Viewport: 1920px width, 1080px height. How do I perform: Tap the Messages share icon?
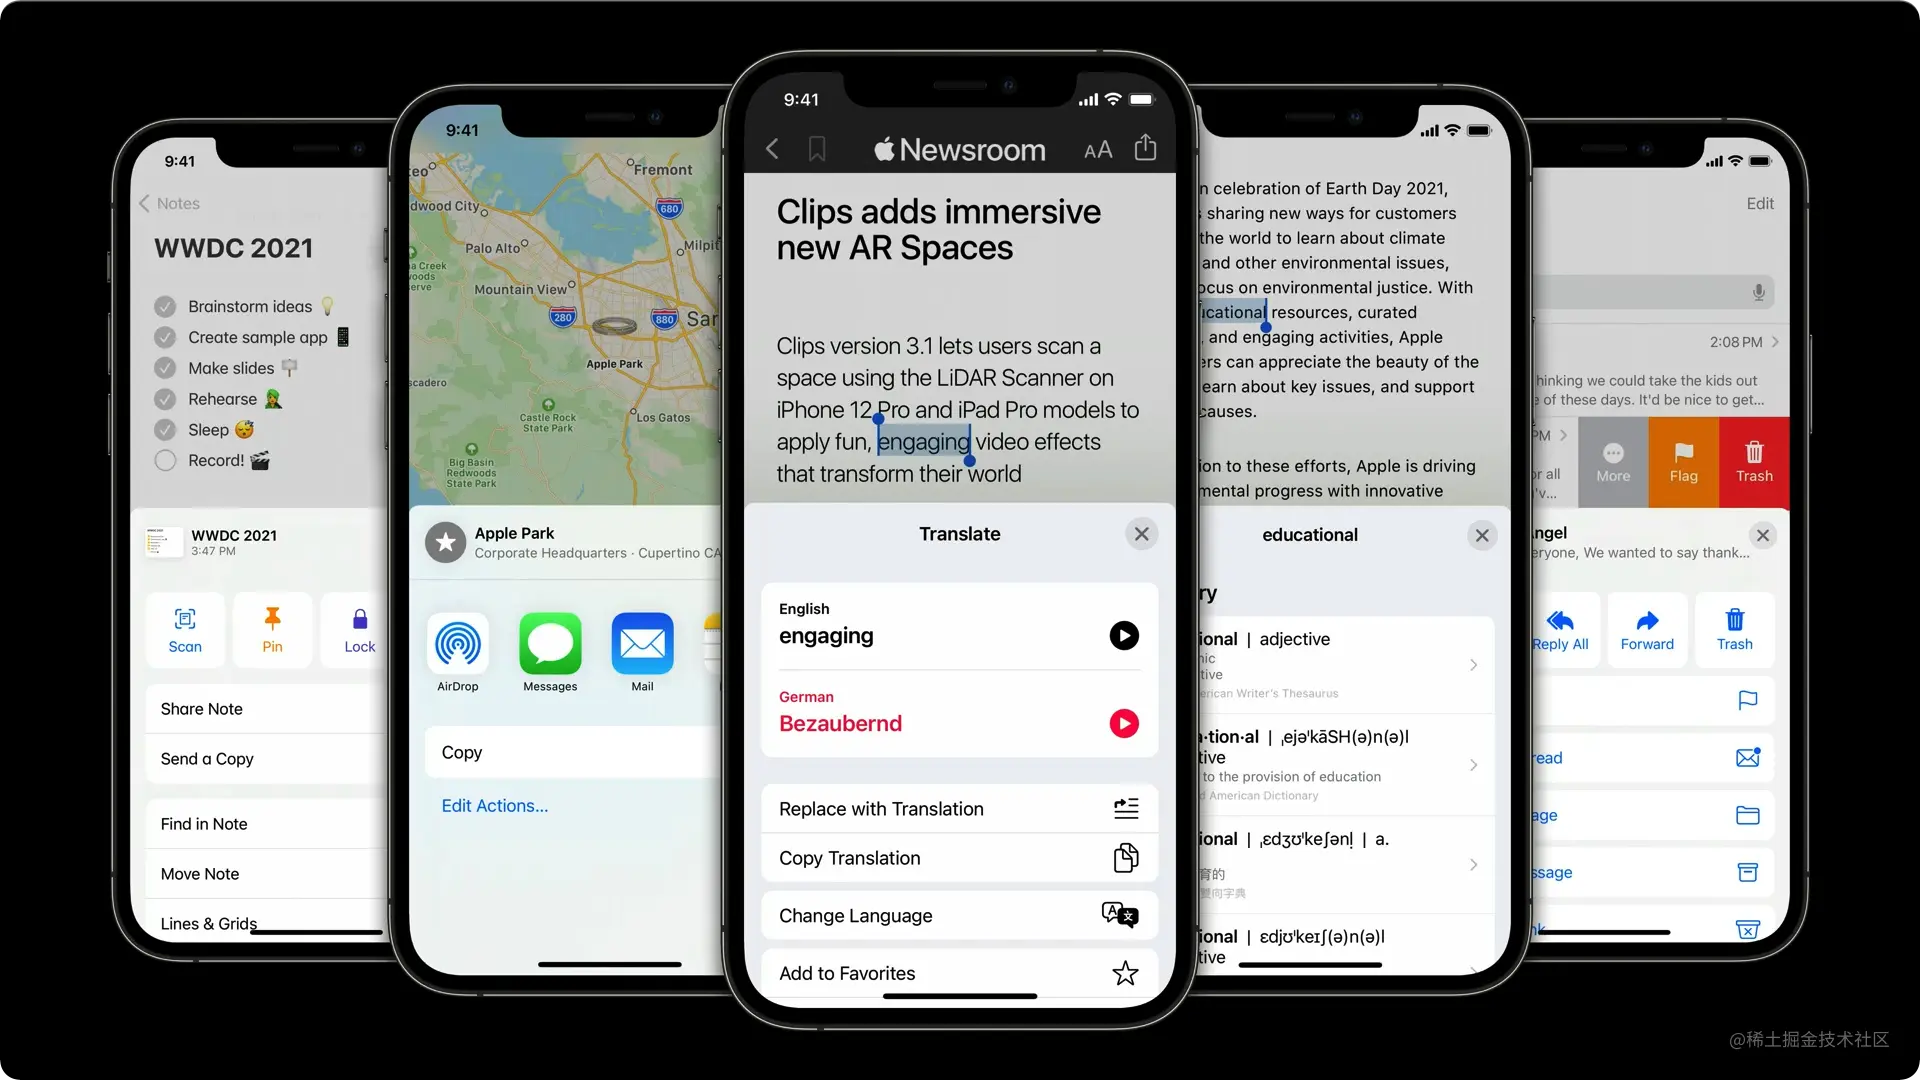(x=550, y=642)
